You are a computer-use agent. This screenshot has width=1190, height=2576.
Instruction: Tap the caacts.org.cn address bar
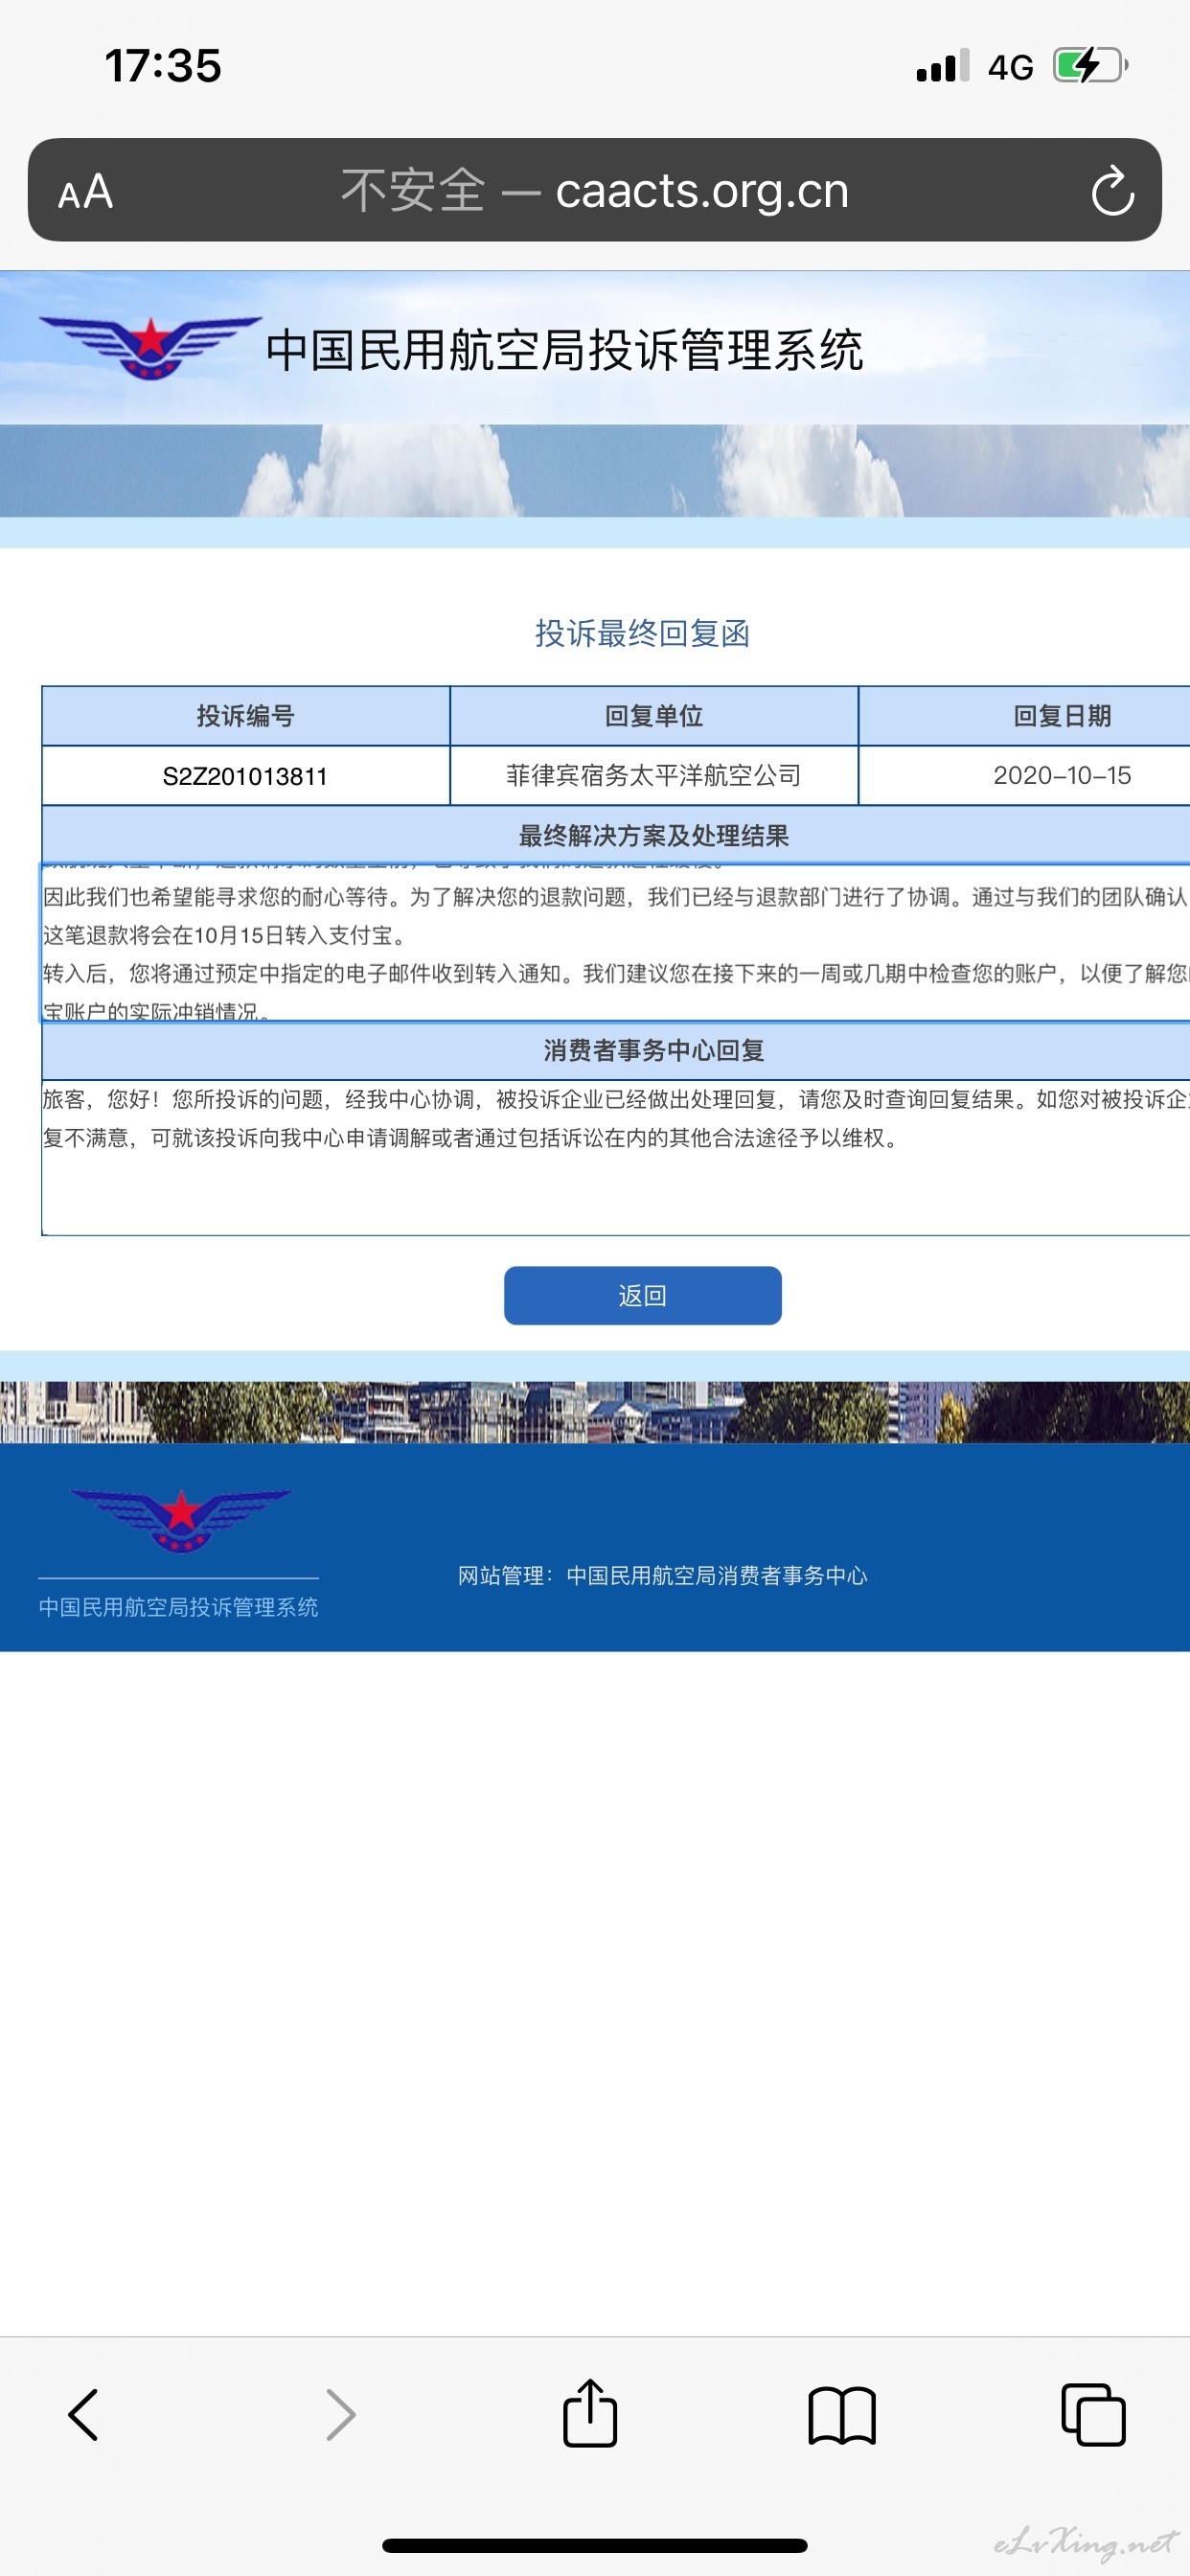pos(594,190)
